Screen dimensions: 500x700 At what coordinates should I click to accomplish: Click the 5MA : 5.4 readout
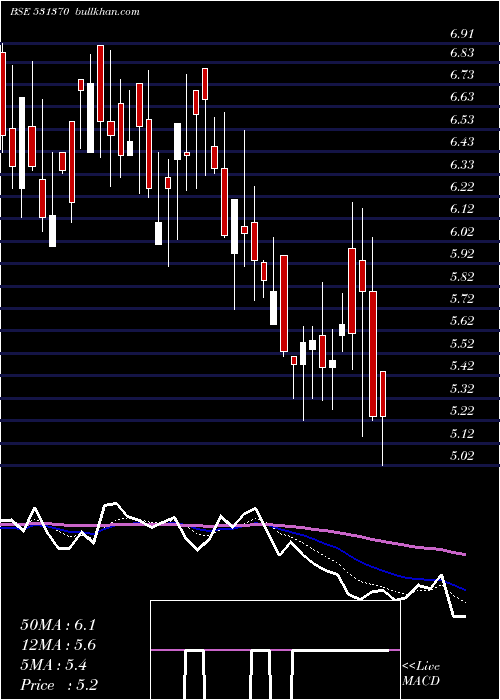(54, 665)
